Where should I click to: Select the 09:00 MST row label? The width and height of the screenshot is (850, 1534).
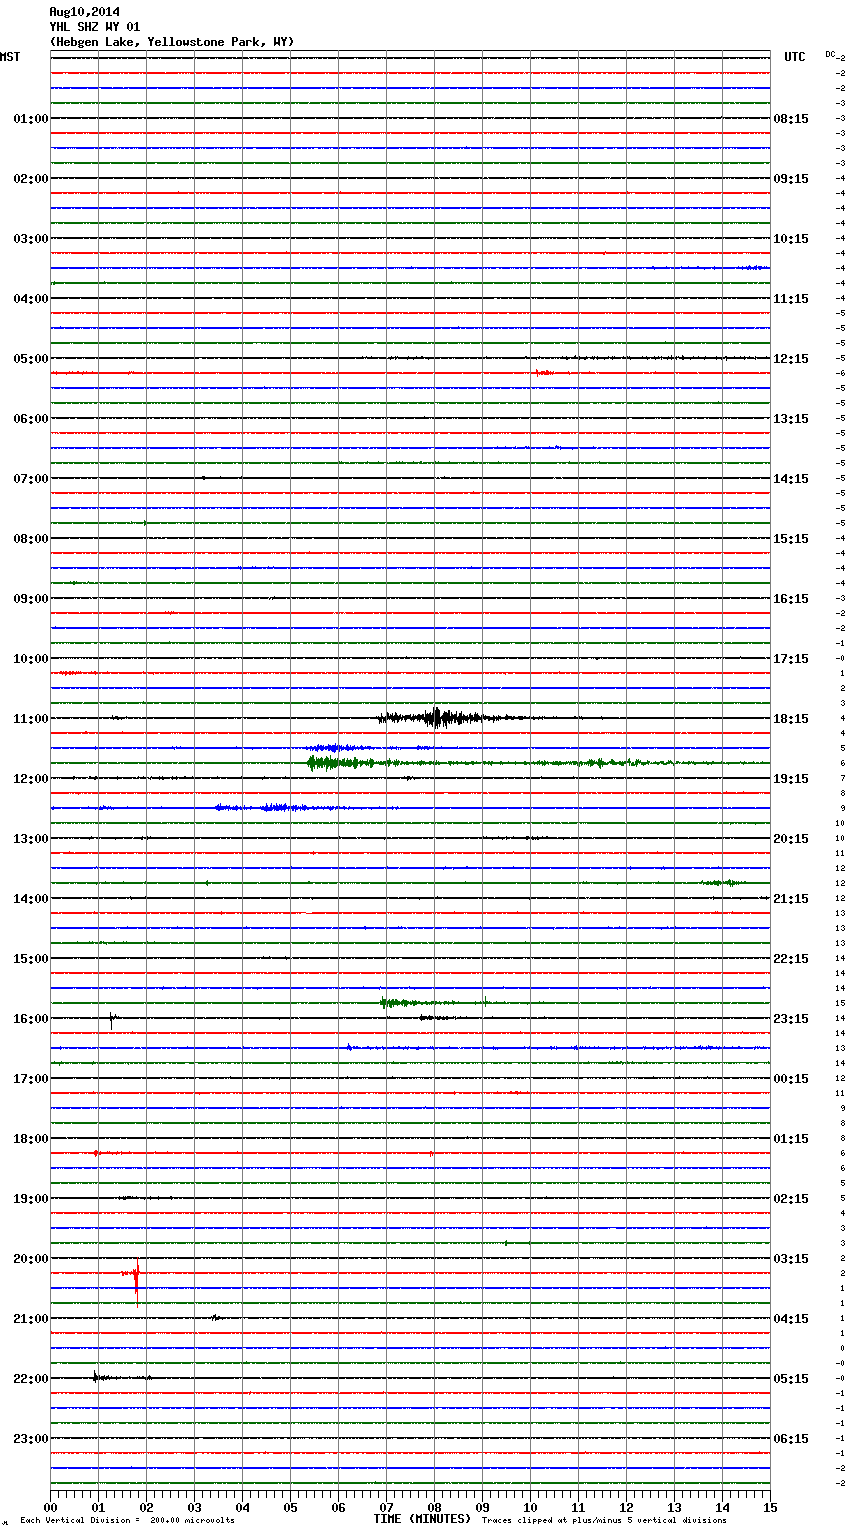pyautogui.click(x=30, y=599)
